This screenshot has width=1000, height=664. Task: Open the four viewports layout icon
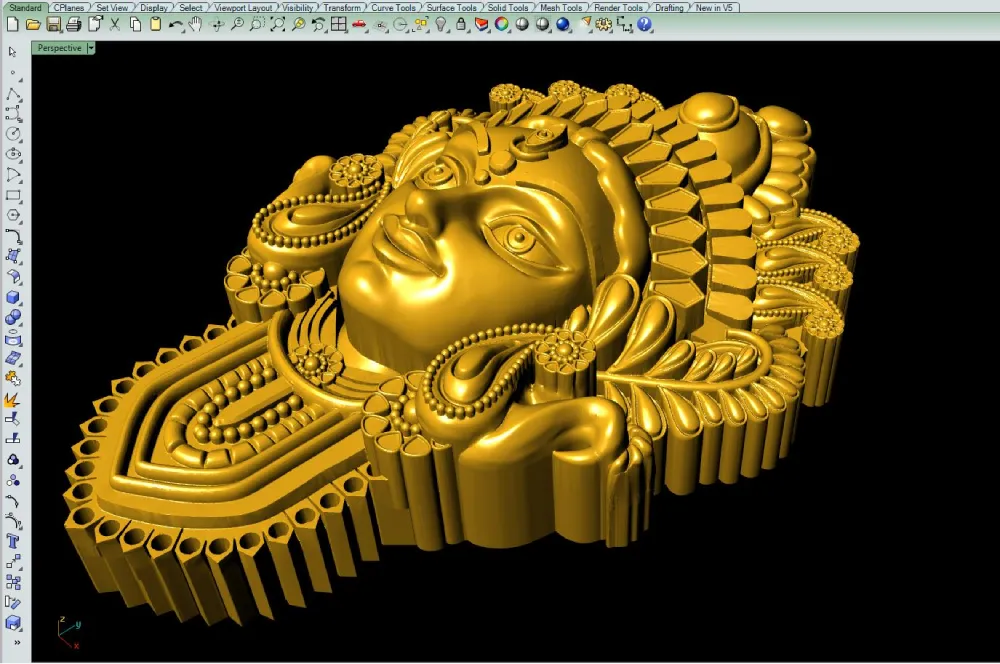[x=339, y=25]
